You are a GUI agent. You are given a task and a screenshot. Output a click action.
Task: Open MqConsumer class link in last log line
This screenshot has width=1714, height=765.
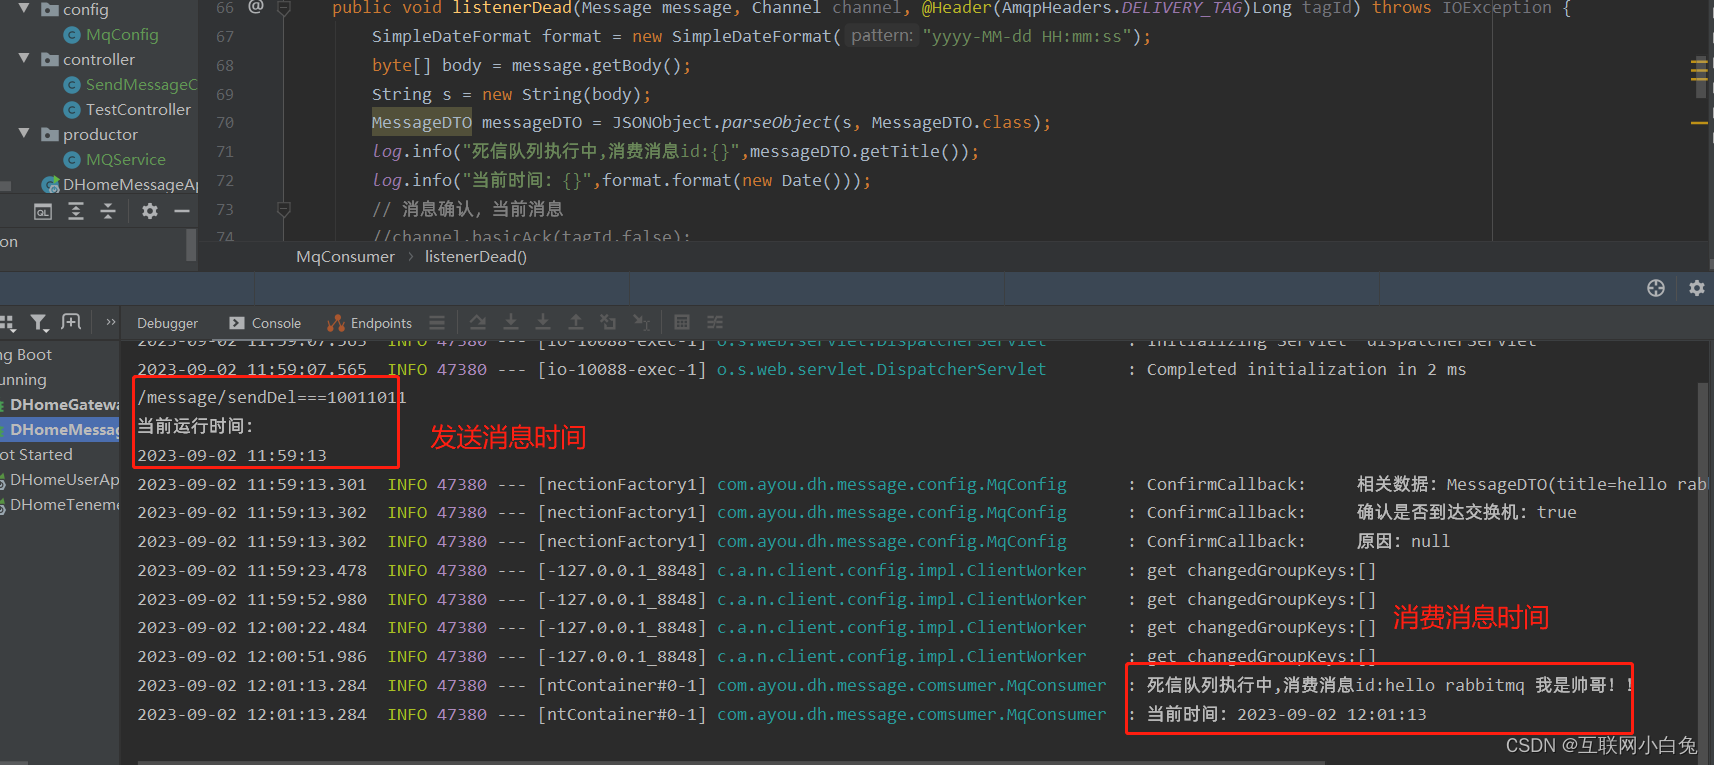click(911, 714)
